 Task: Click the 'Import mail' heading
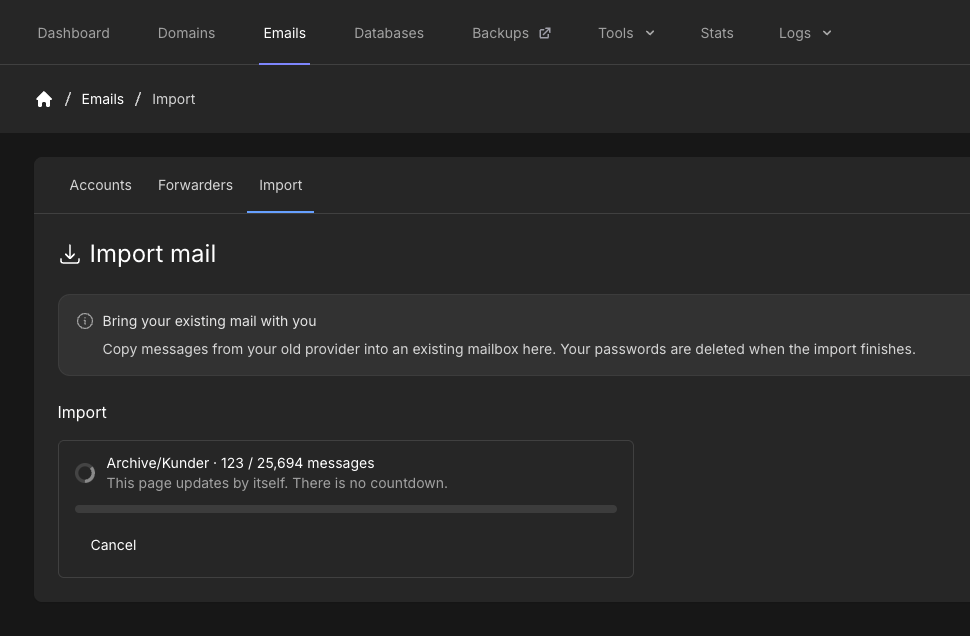[153, 254]
